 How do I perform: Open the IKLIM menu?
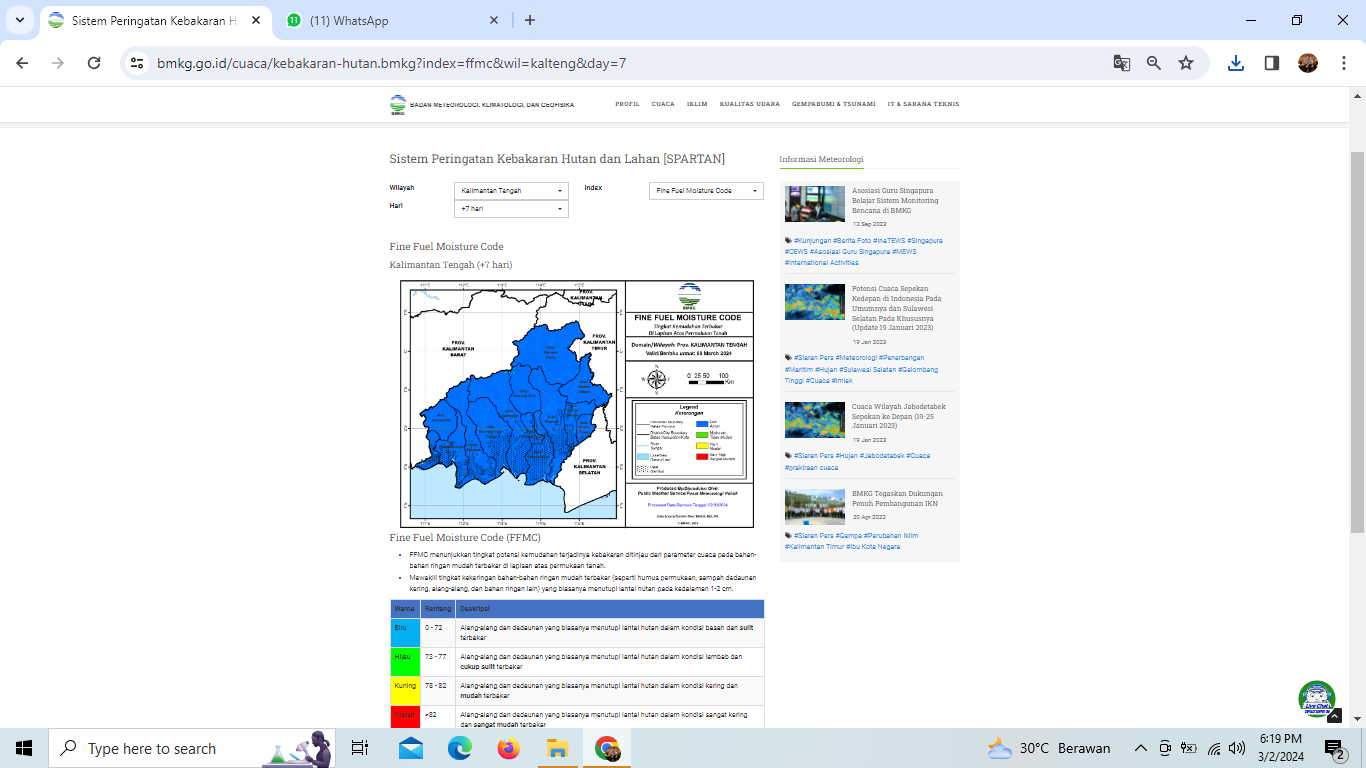pos(697,104)
